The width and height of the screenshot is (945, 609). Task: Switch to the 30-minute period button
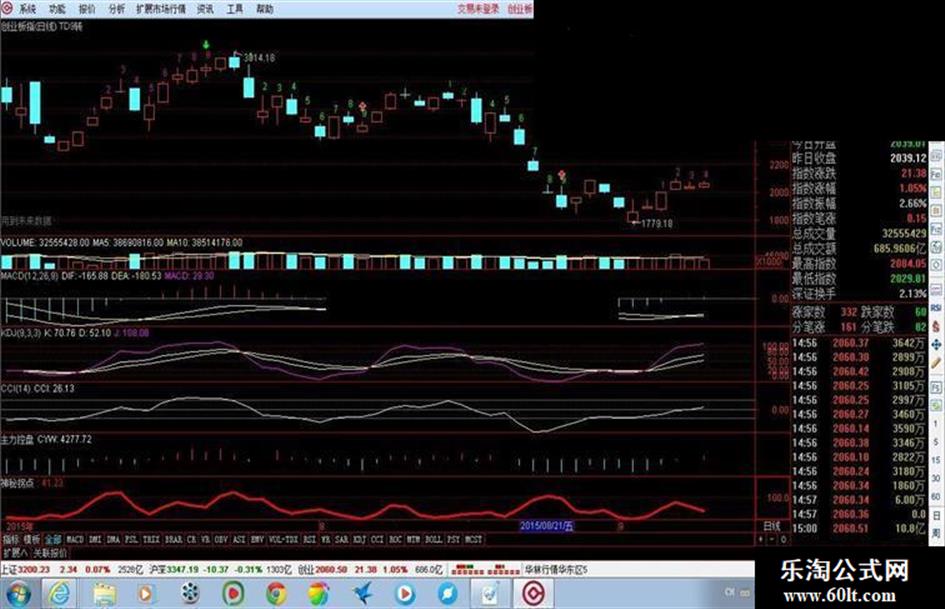936,478
